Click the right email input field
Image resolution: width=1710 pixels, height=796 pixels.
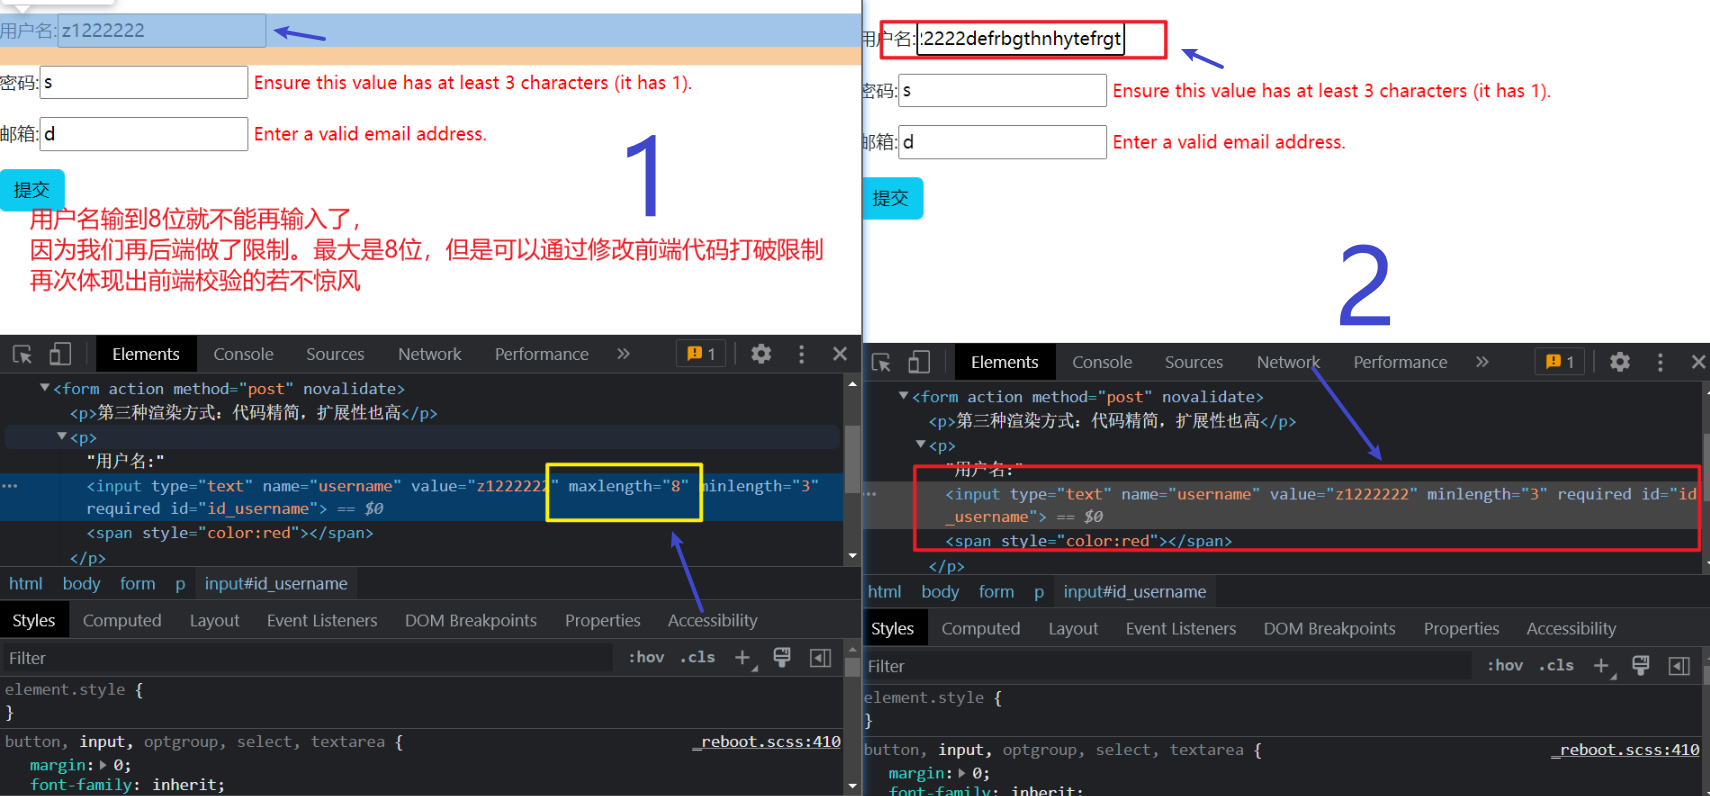tap(1002, 142)
